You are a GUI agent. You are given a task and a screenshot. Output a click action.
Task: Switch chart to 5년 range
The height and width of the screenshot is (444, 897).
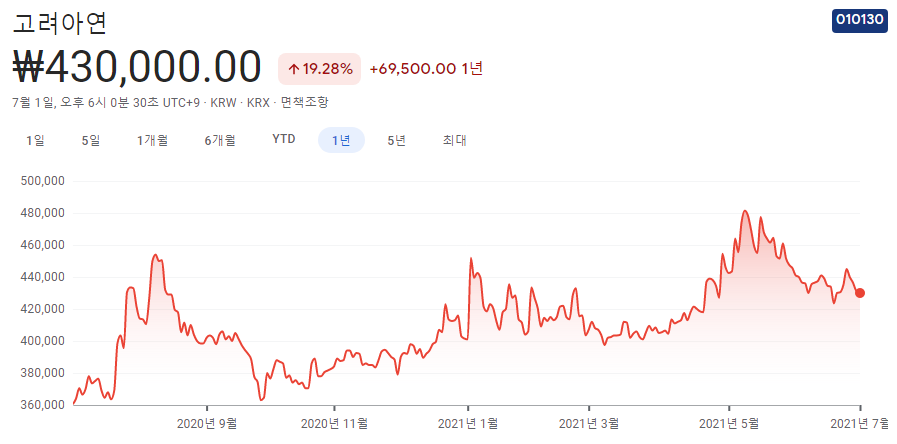(396, 140)
